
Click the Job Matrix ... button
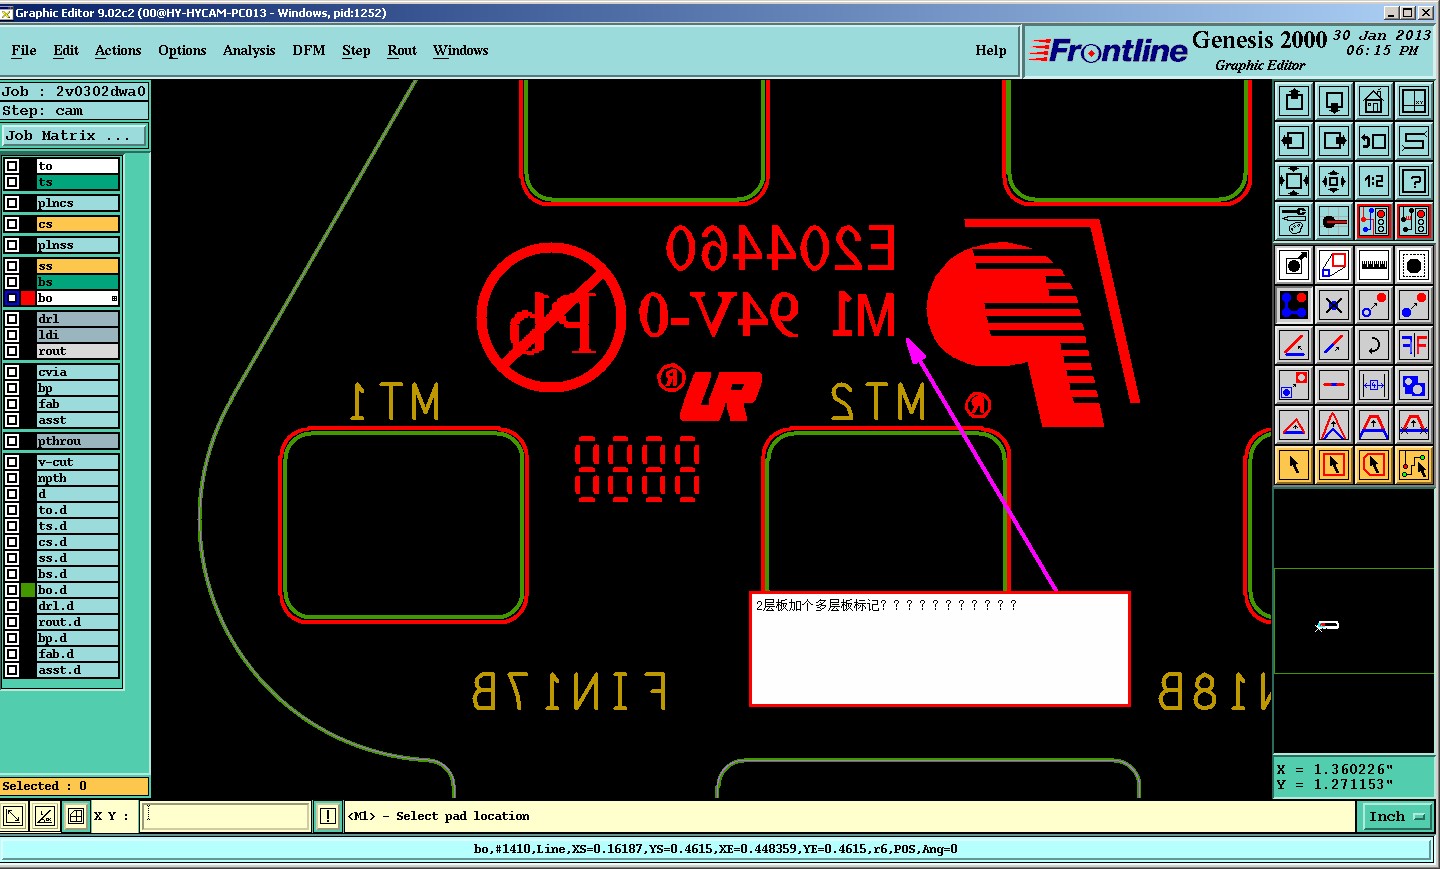point(74,135)
